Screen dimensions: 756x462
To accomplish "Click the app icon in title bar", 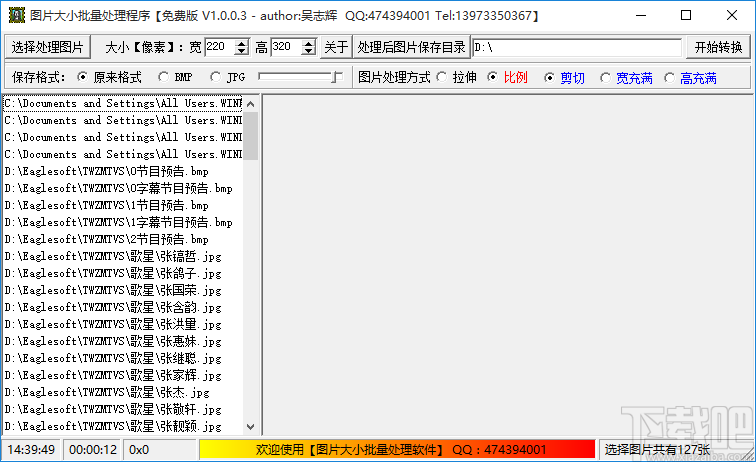I will tap(17, 15).
